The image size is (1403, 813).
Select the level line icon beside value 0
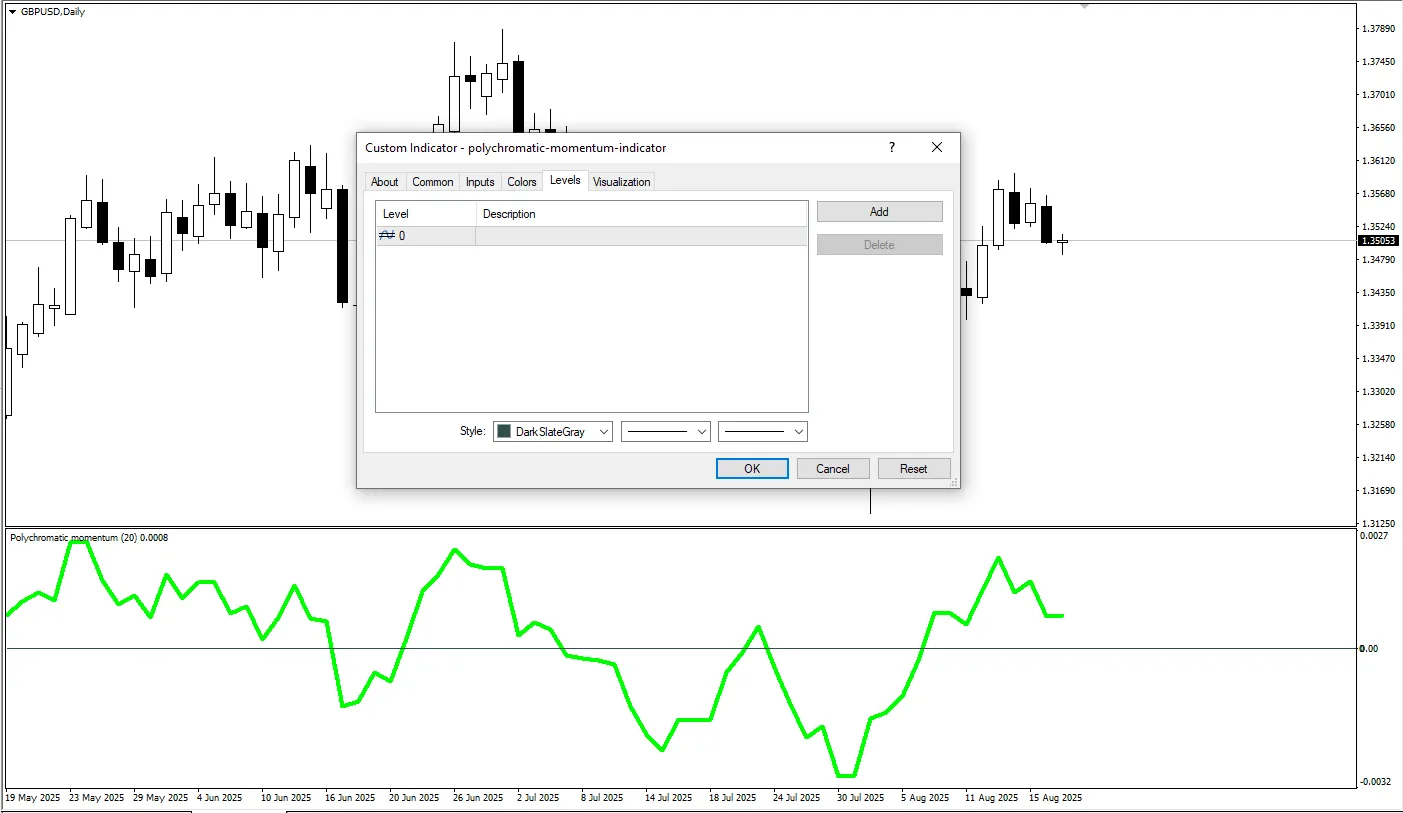(x=386, y=235)
